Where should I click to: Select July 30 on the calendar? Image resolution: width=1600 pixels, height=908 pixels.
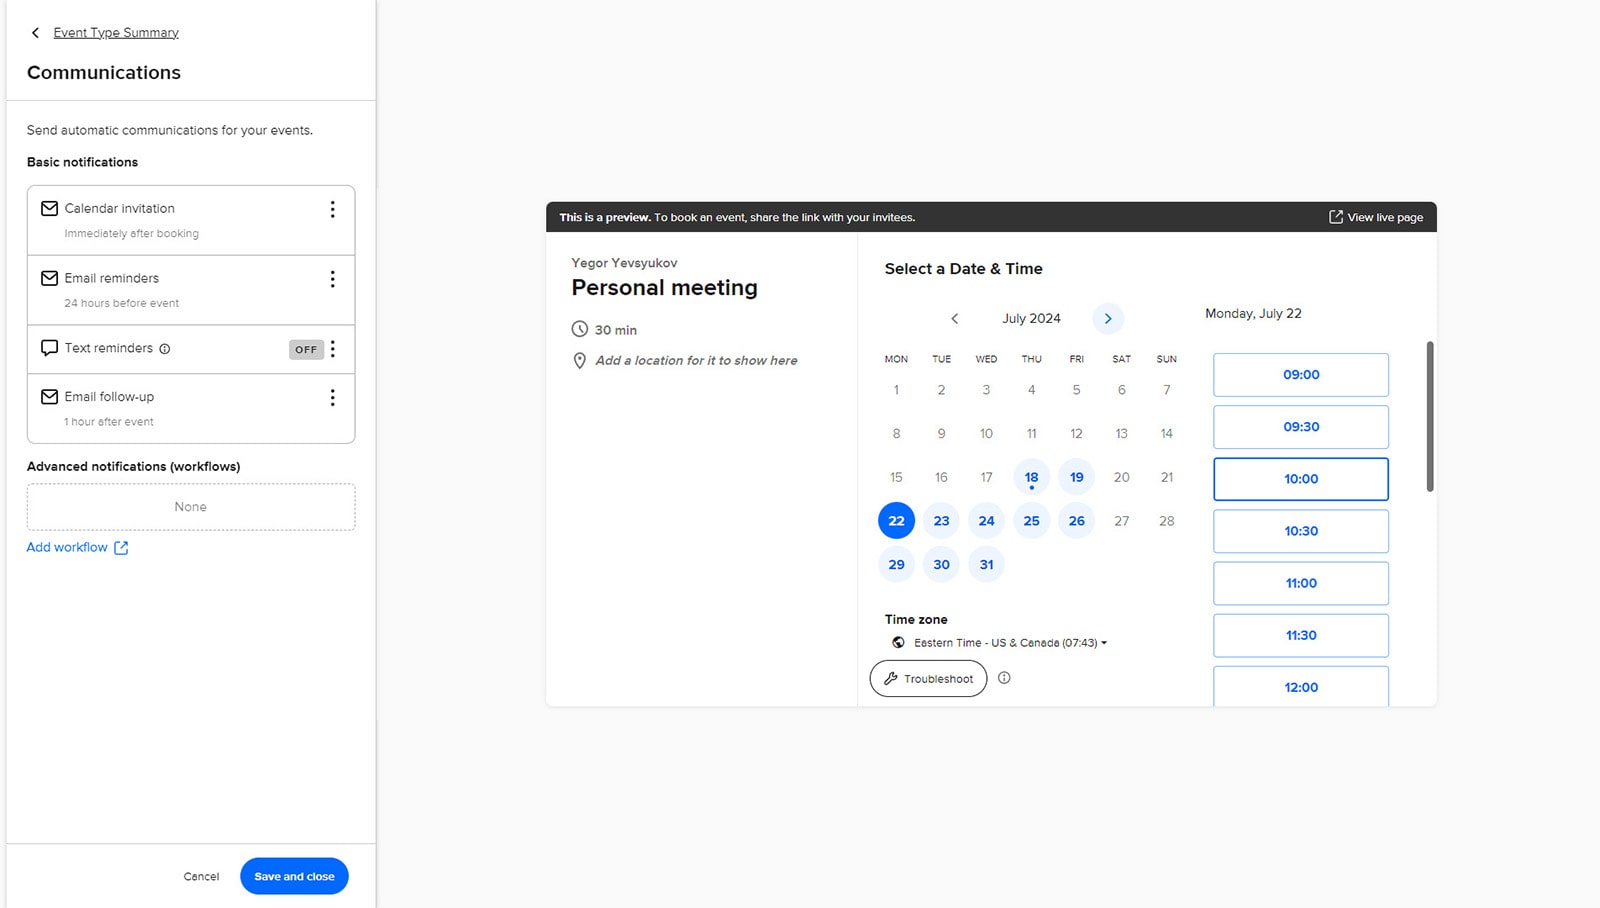941,564
